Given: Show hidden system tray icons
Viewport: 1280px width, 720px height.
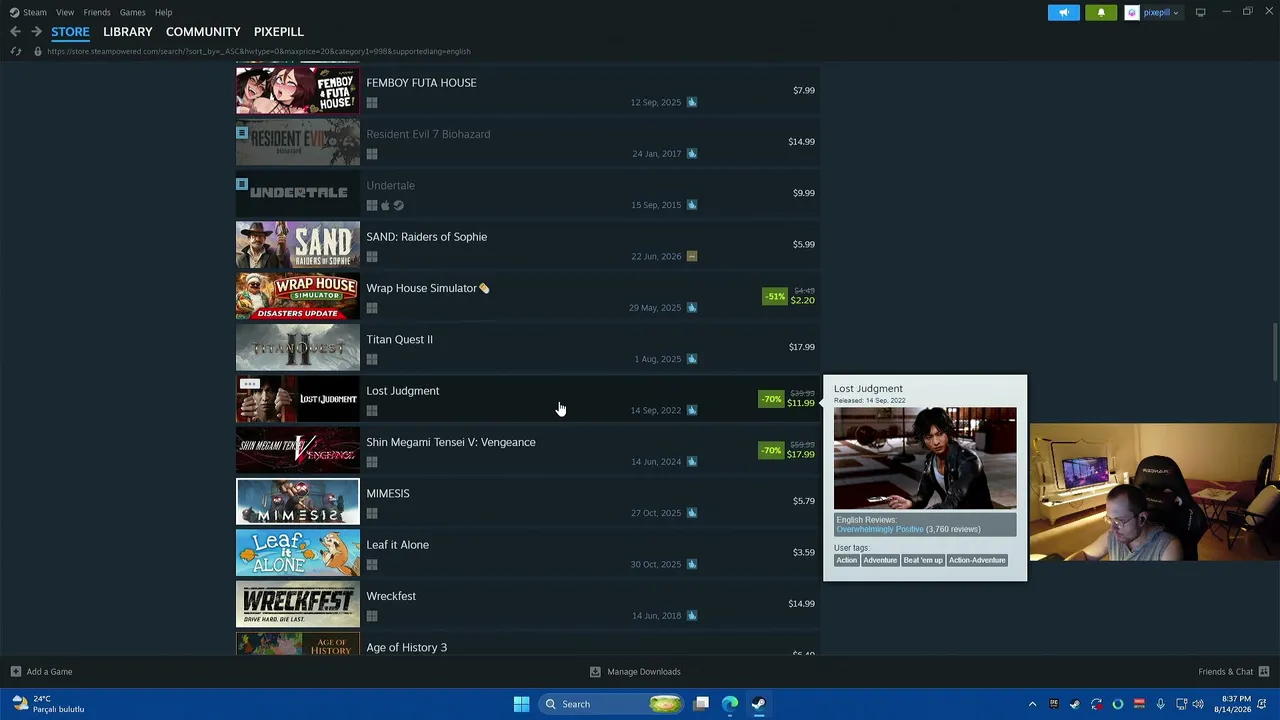Looking at the screenshot, I should (1033, 704).
